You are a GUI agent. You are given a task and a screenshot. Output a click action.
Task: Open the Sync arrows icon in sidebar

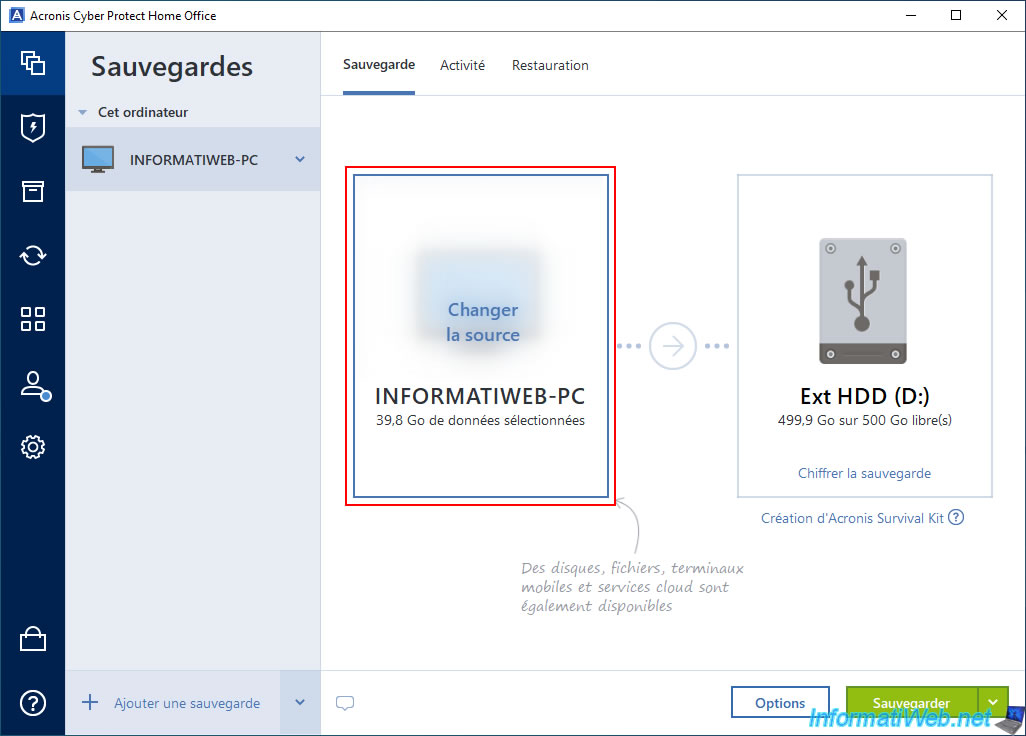pyautogui.click(x=33, y=255)
